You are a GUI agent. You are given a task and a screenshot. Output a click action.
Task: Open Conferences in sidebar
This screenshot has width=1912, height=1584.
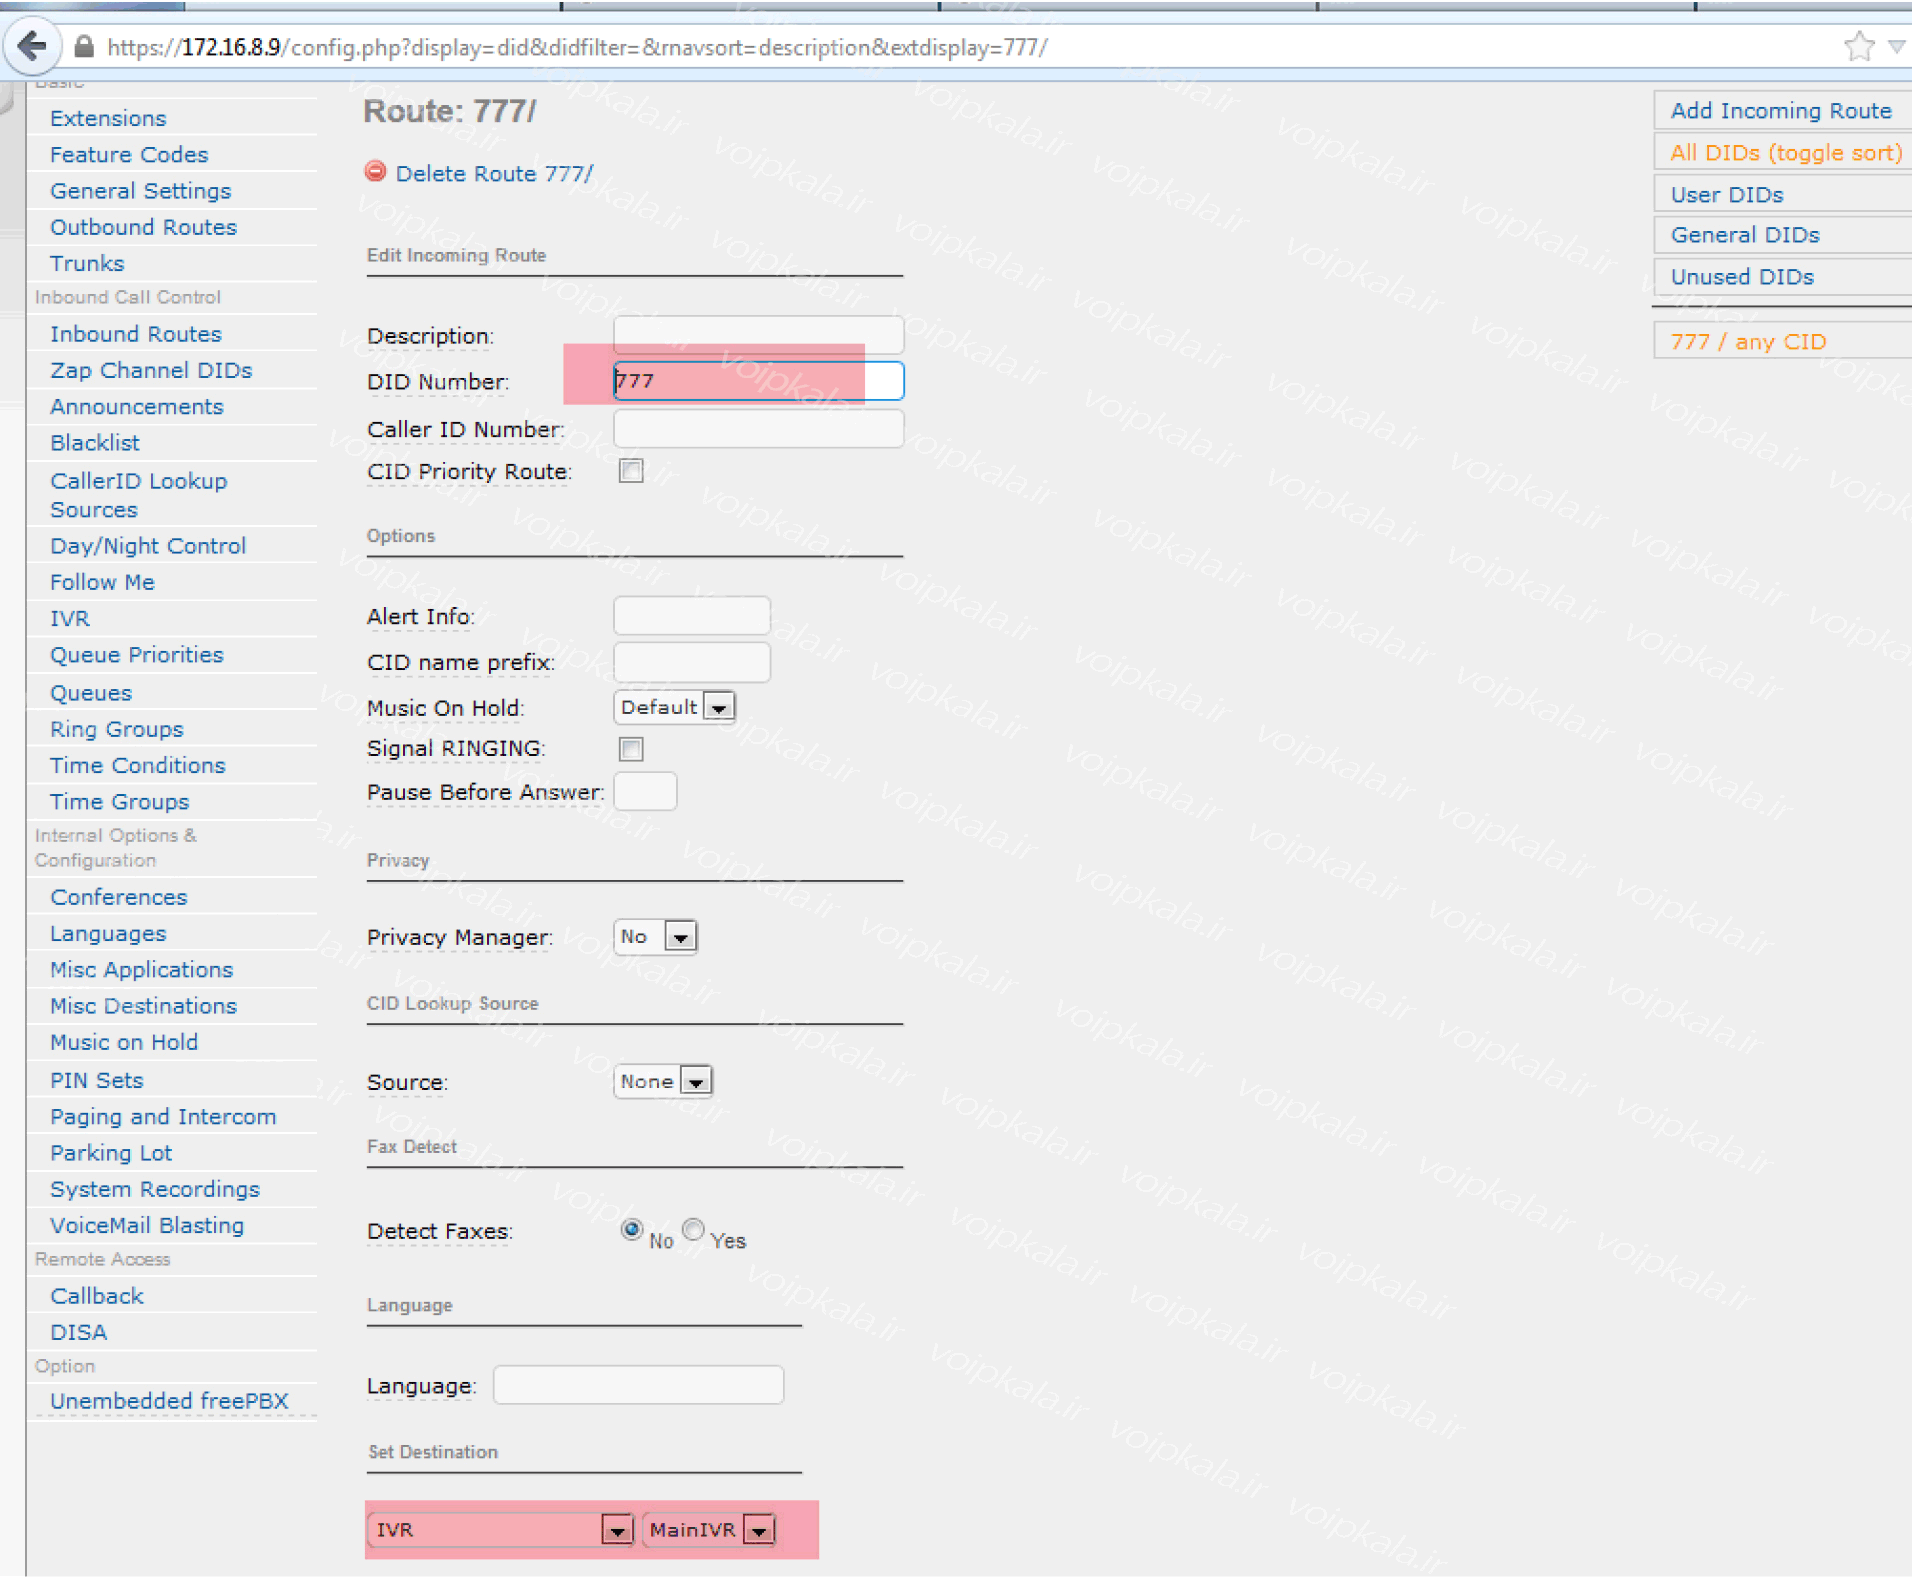pyautogui.click(x=119, y=897)
